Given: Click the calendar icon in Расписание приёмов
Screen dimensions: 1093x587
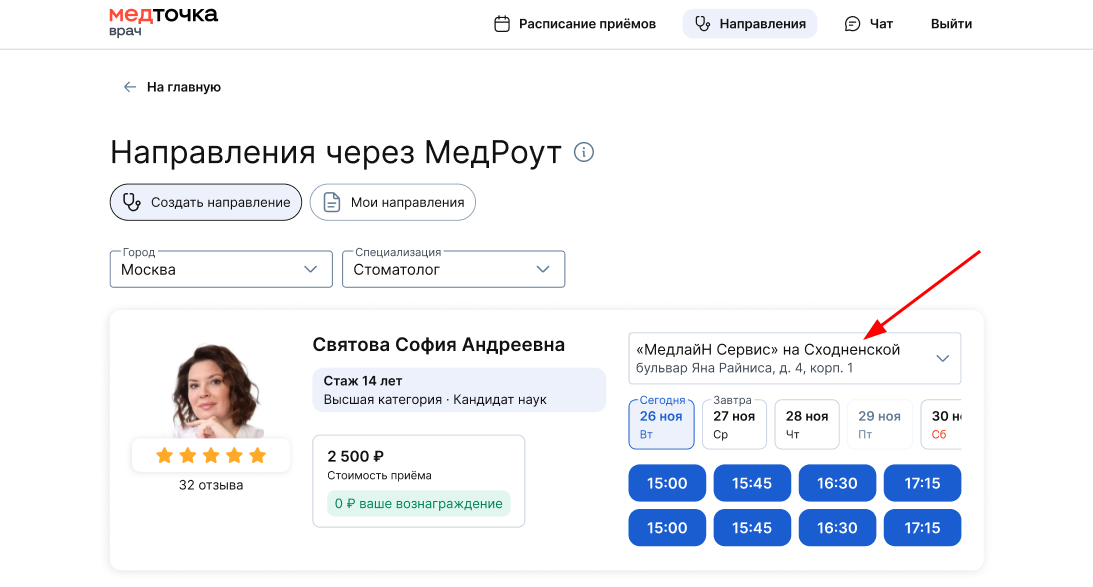Looking at the screenshot, I should pyautogui.click(x=502, y=24).
